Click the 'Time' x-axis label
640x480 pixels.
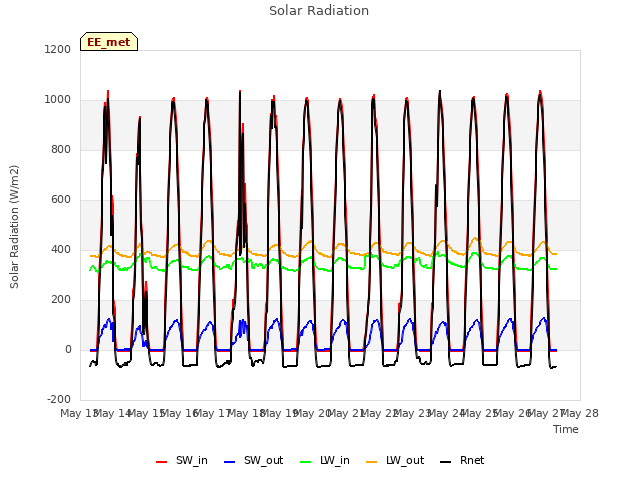pyautogui.click(x=566, y=429)
